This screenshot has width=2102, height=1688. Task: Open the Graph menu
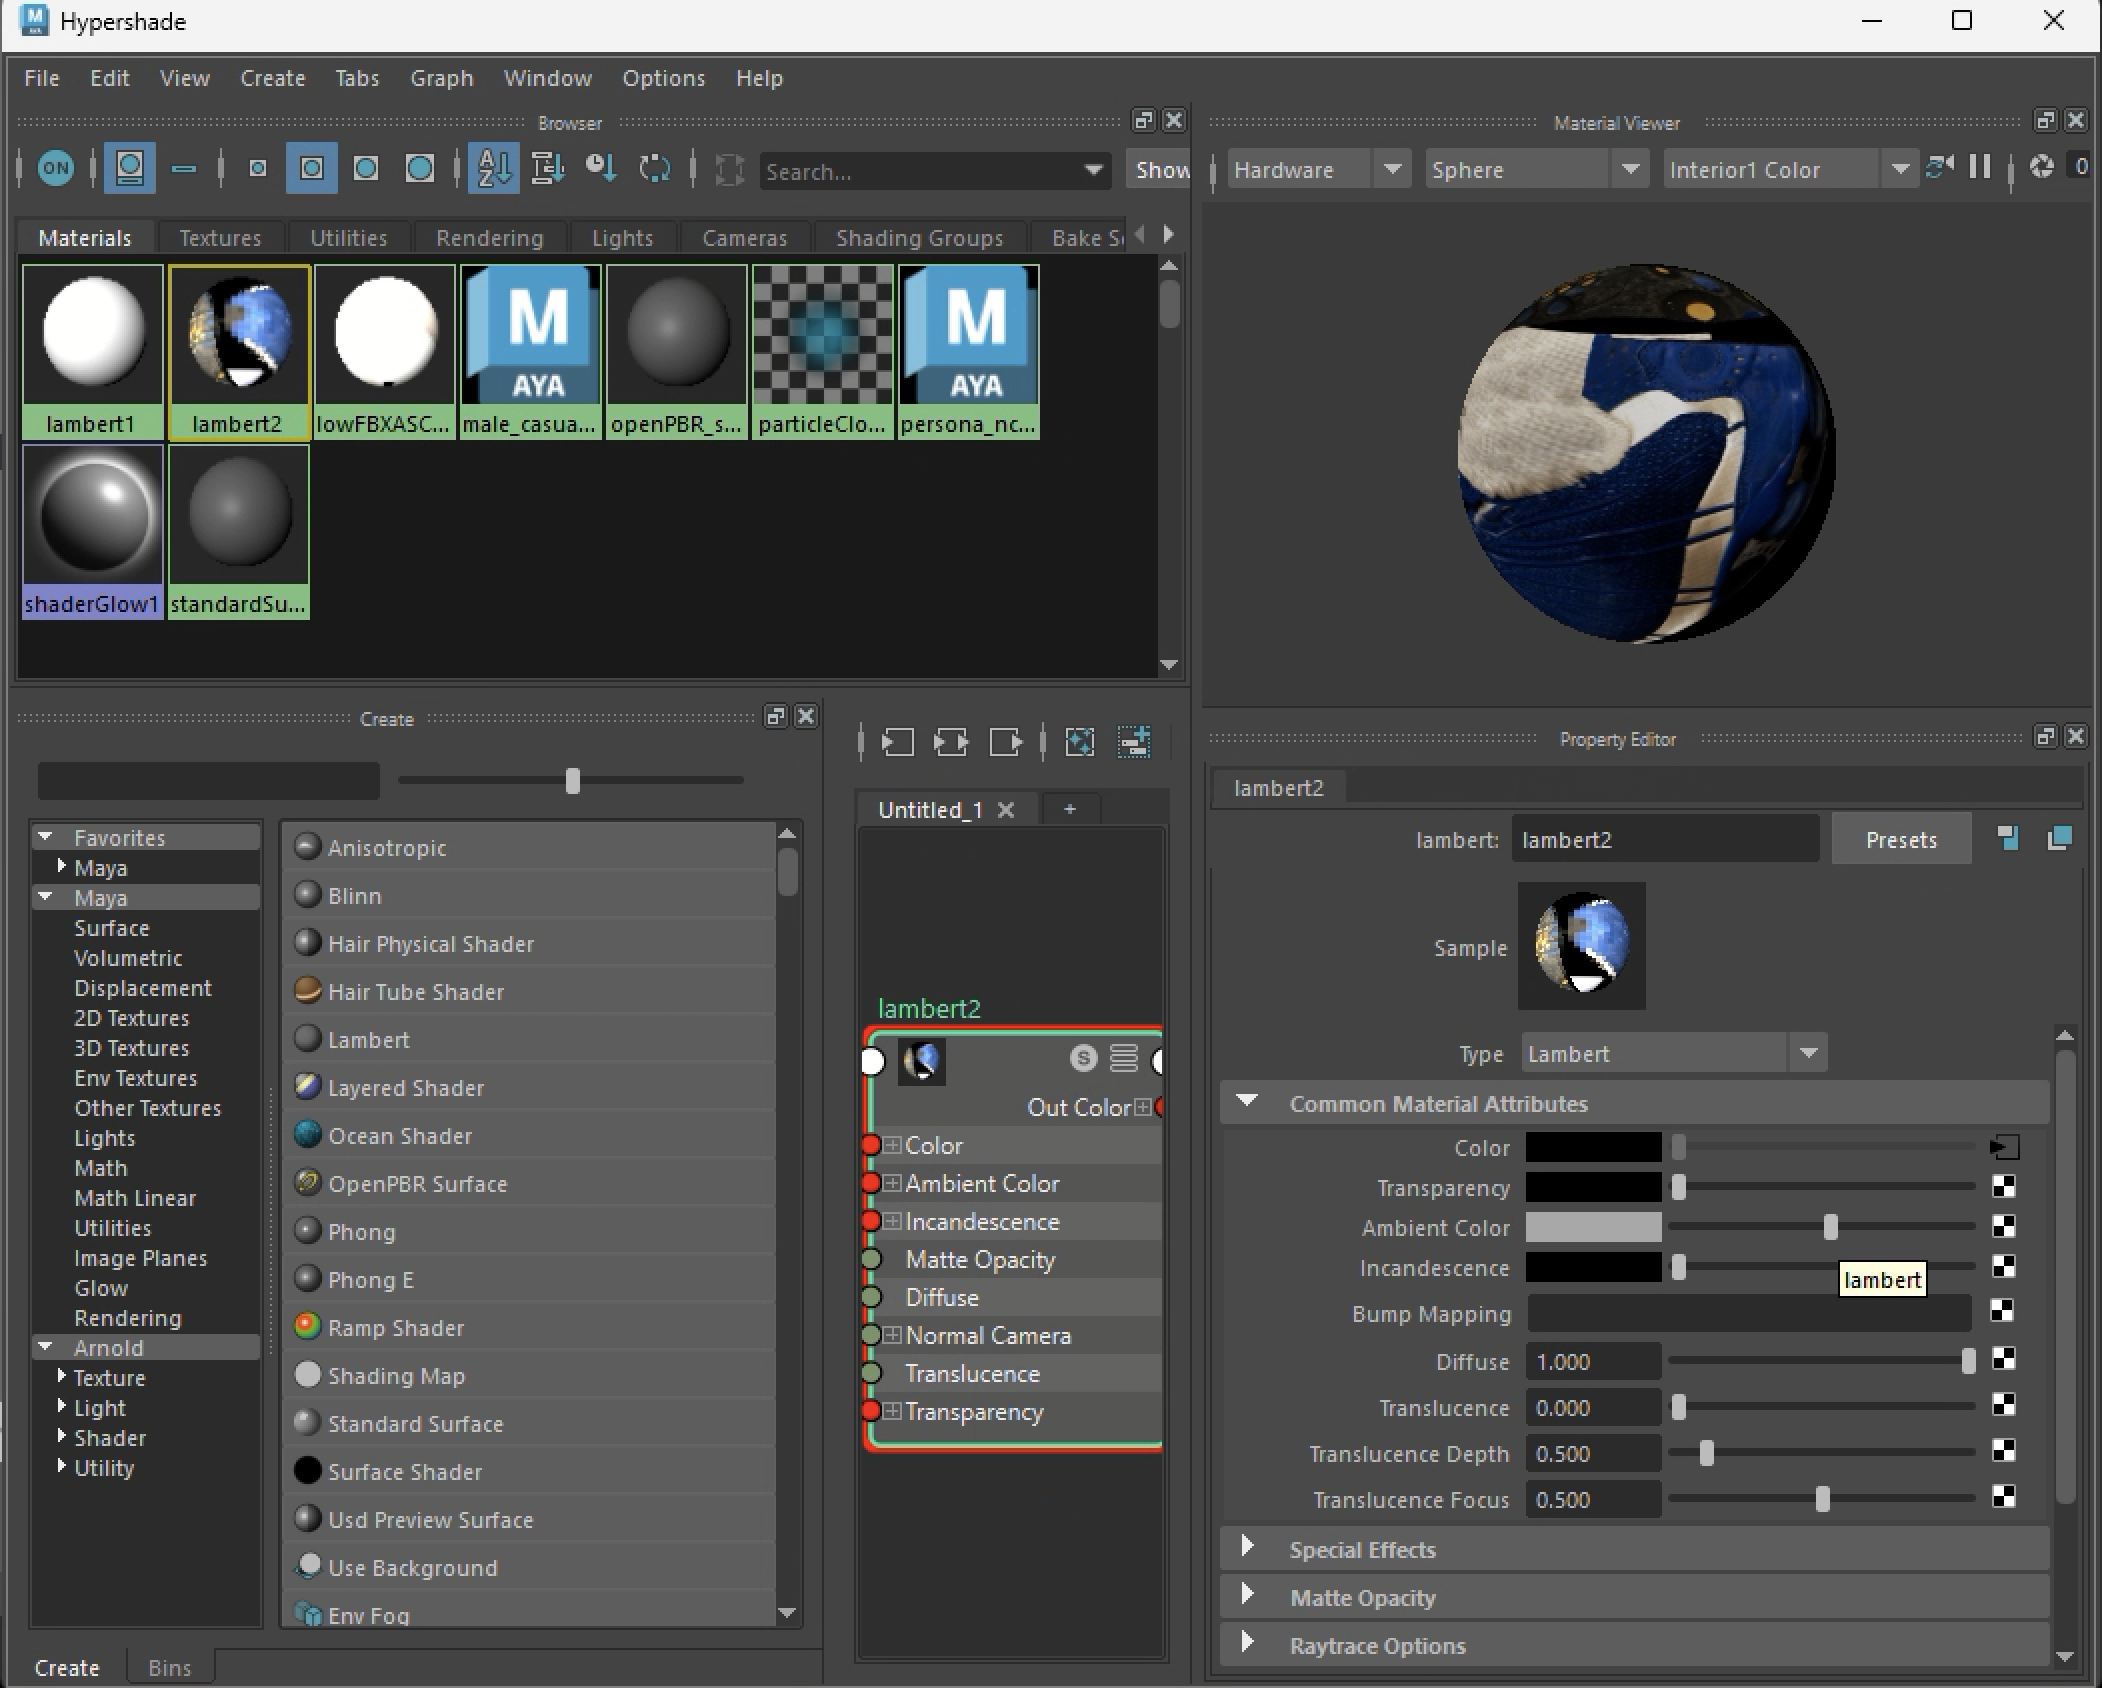[x=441, y=78]
